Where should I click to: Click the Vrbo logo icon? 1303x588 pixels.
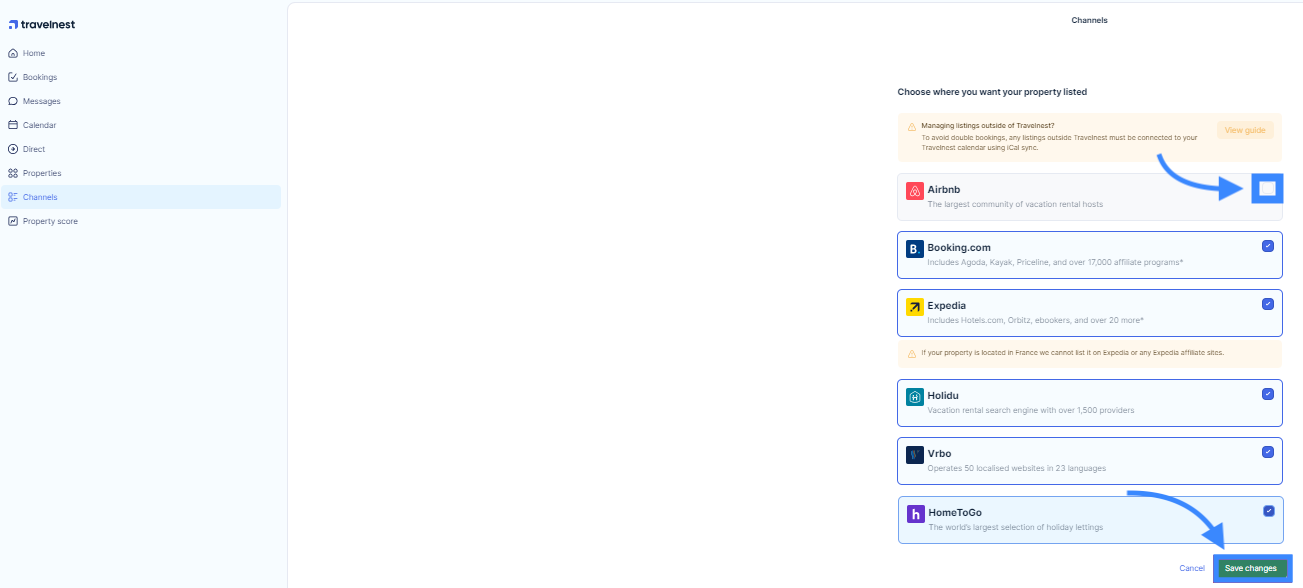click(x=914, y=455)
